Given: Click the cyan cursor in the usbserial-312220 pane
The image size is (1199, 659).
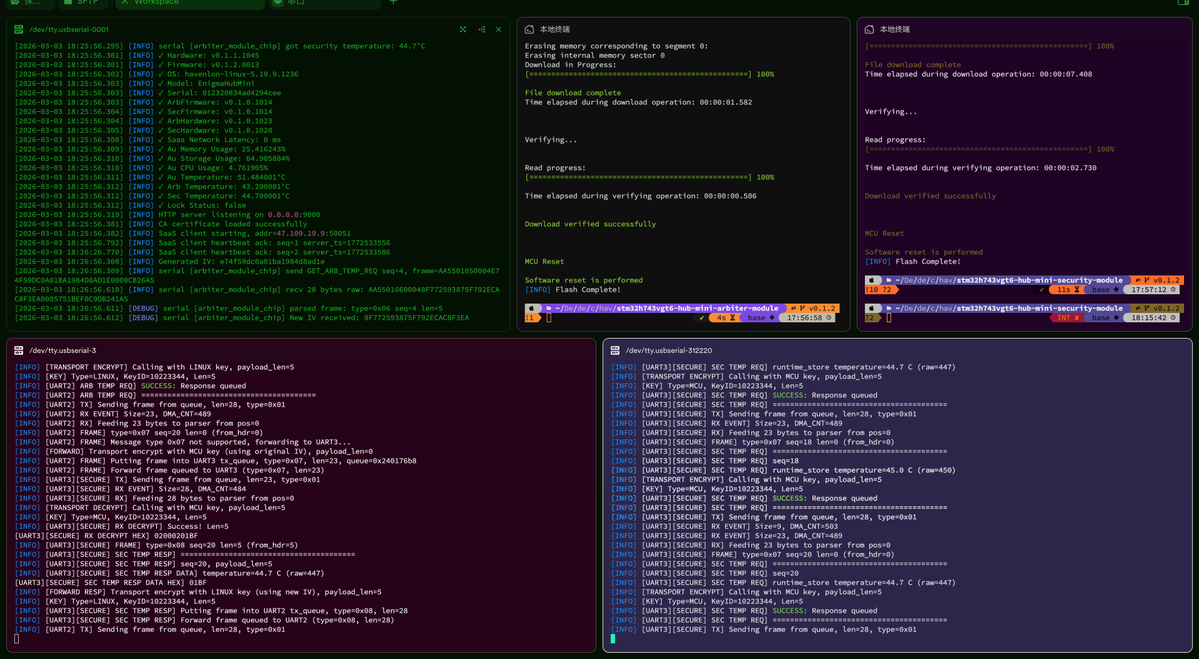Looking at the screenshot, I should [612, 638].
